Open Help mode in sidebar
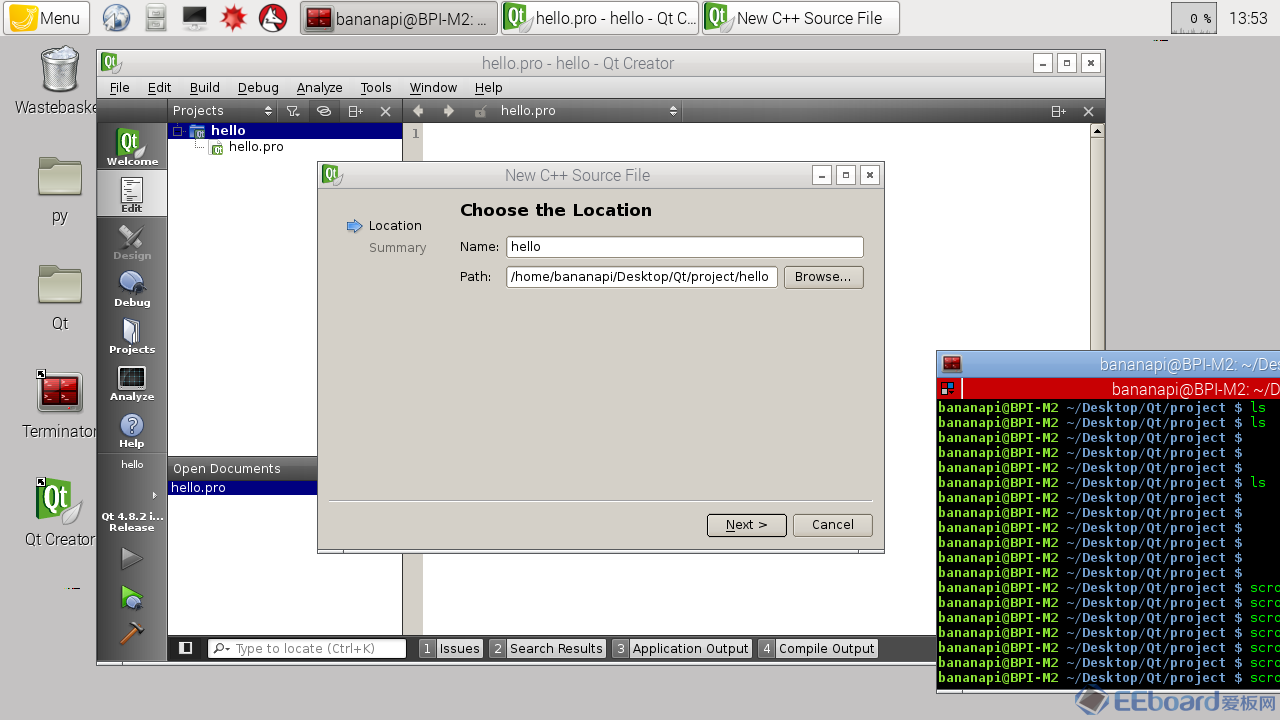 [132, 430]
